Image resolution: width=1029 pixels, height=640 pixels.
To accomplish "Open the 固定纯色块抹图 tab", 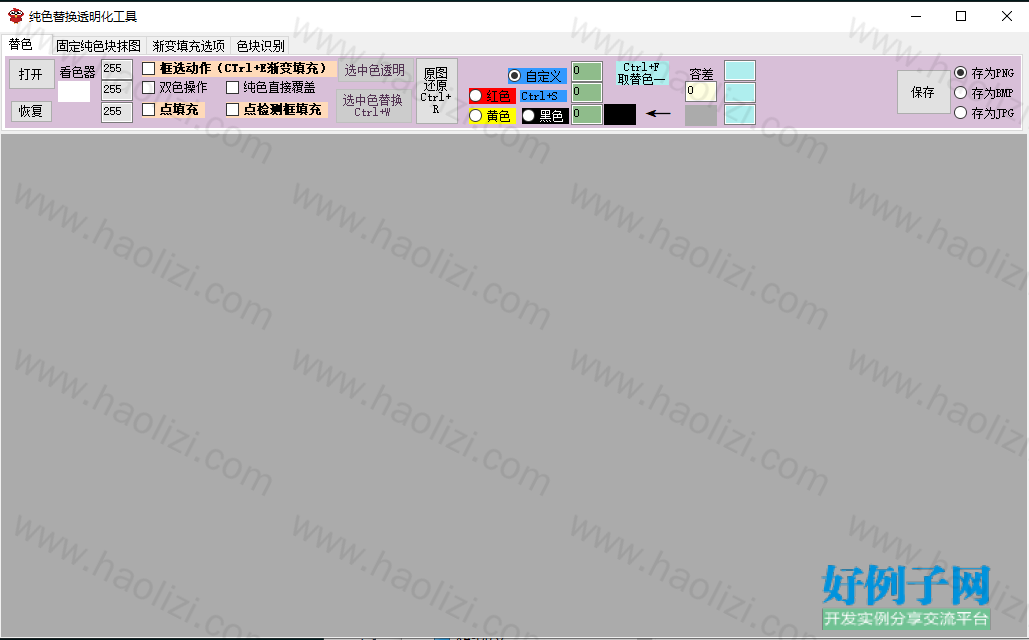I will [x=98, y=46].
